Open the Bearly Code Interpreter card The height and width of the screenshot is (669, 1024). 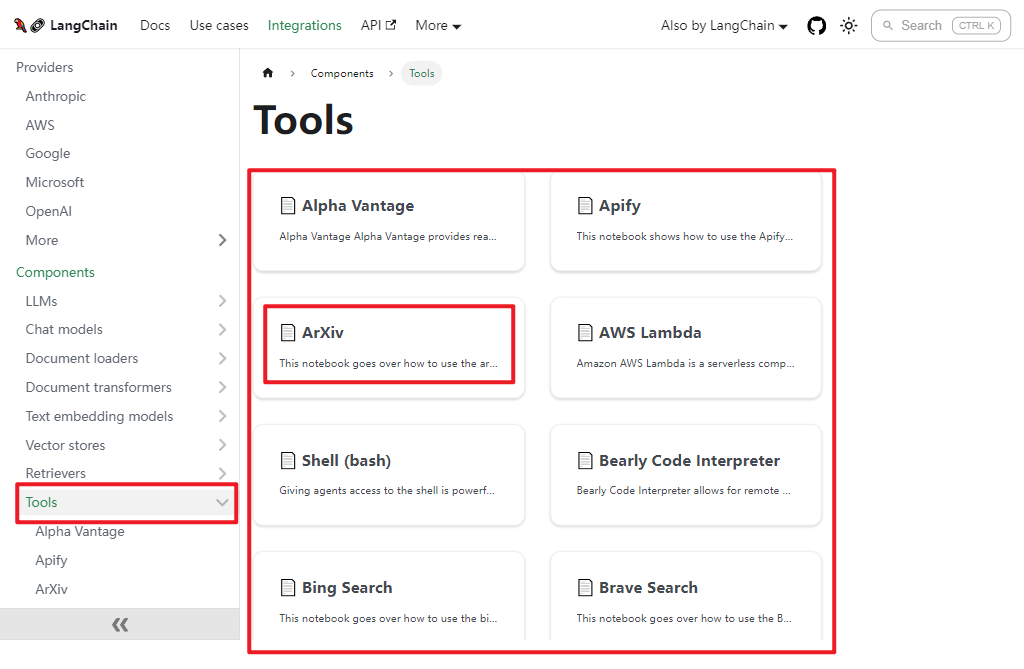tap(686, 474)
